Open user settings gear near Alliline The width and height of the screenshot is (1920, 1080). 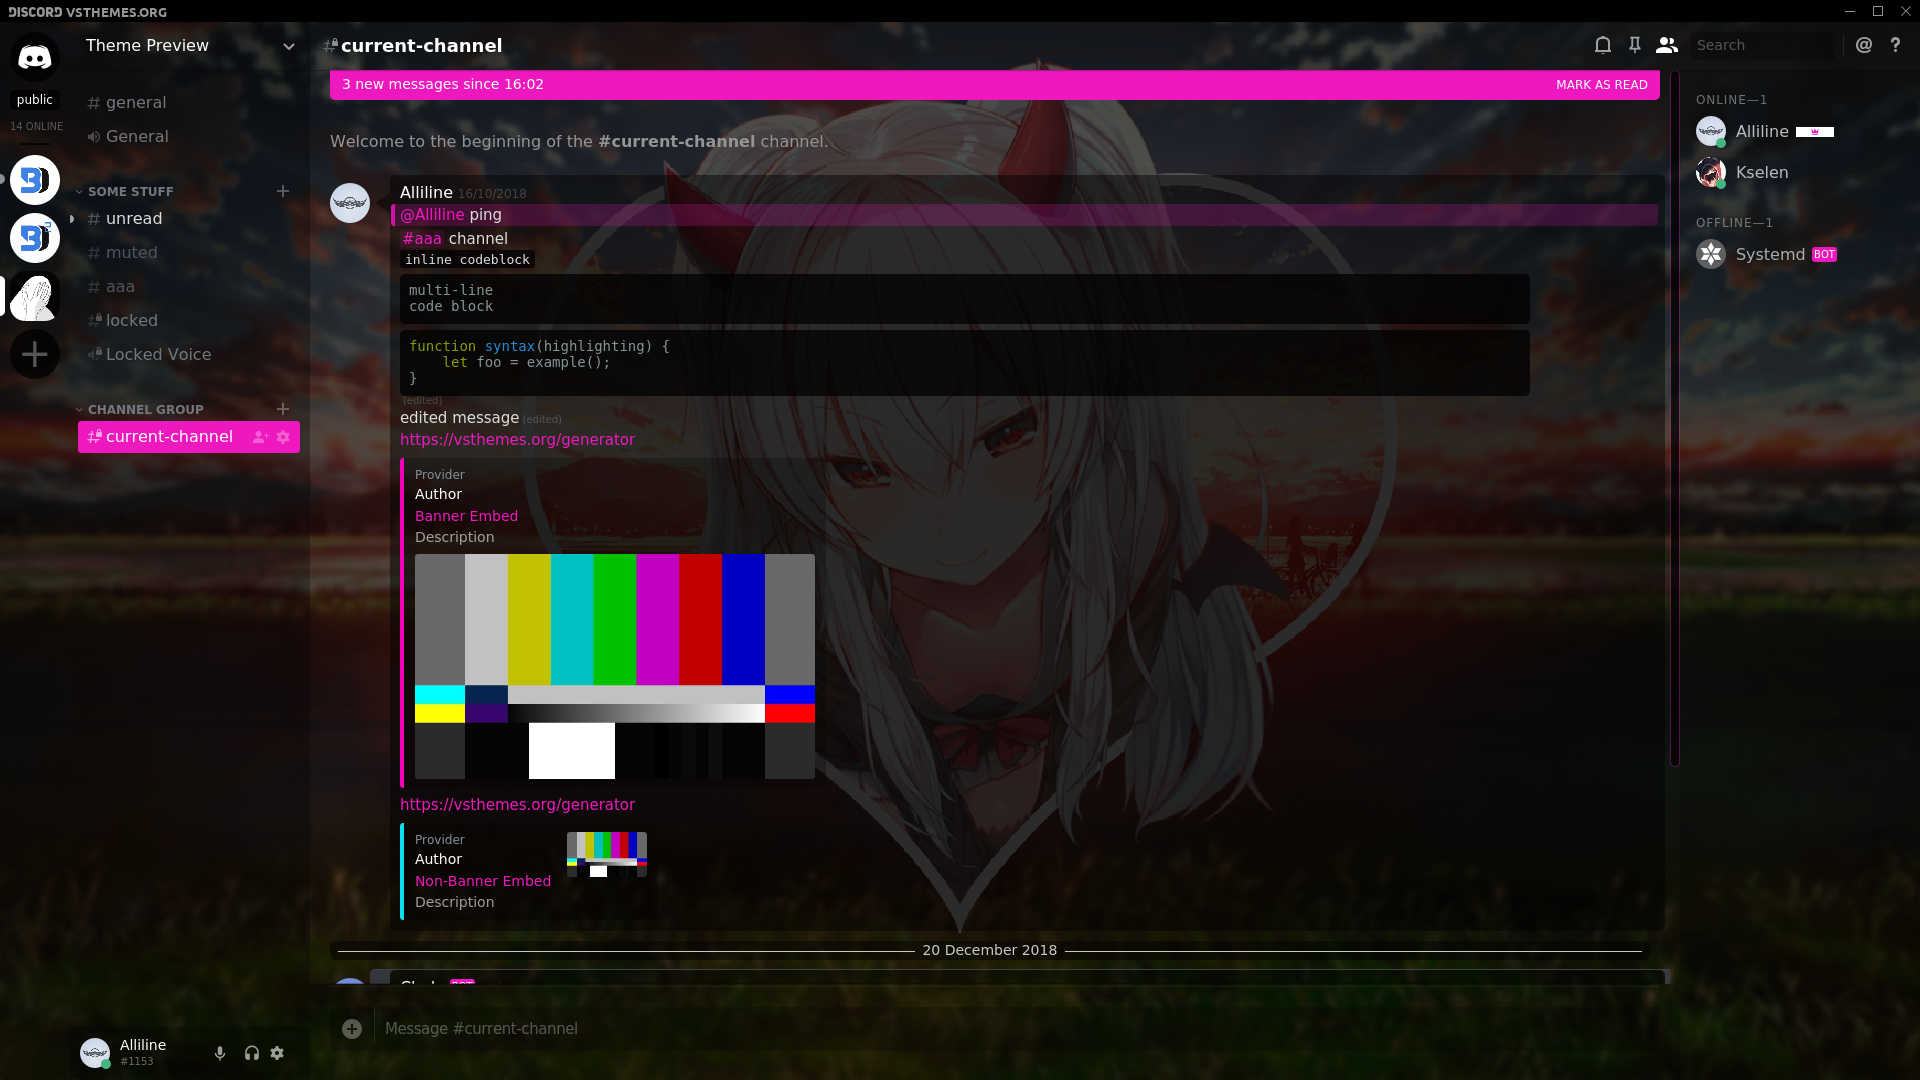(277, 1053)
